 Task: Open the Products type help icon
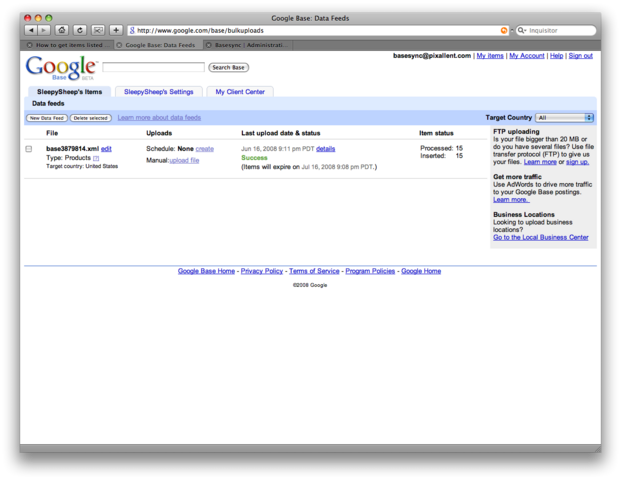96,158
